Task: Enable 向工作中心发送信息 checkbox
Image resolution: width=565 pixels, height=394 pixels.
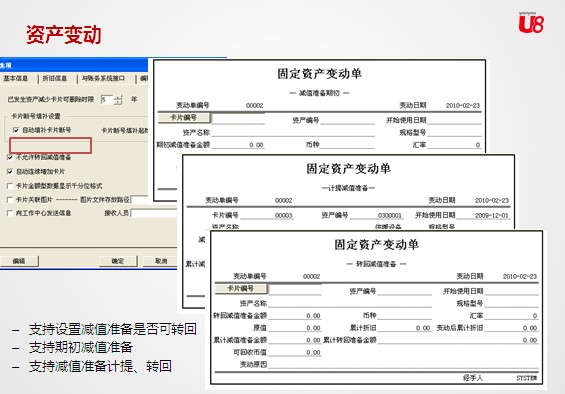Action: pyautogui.click(x=10, y=213)
